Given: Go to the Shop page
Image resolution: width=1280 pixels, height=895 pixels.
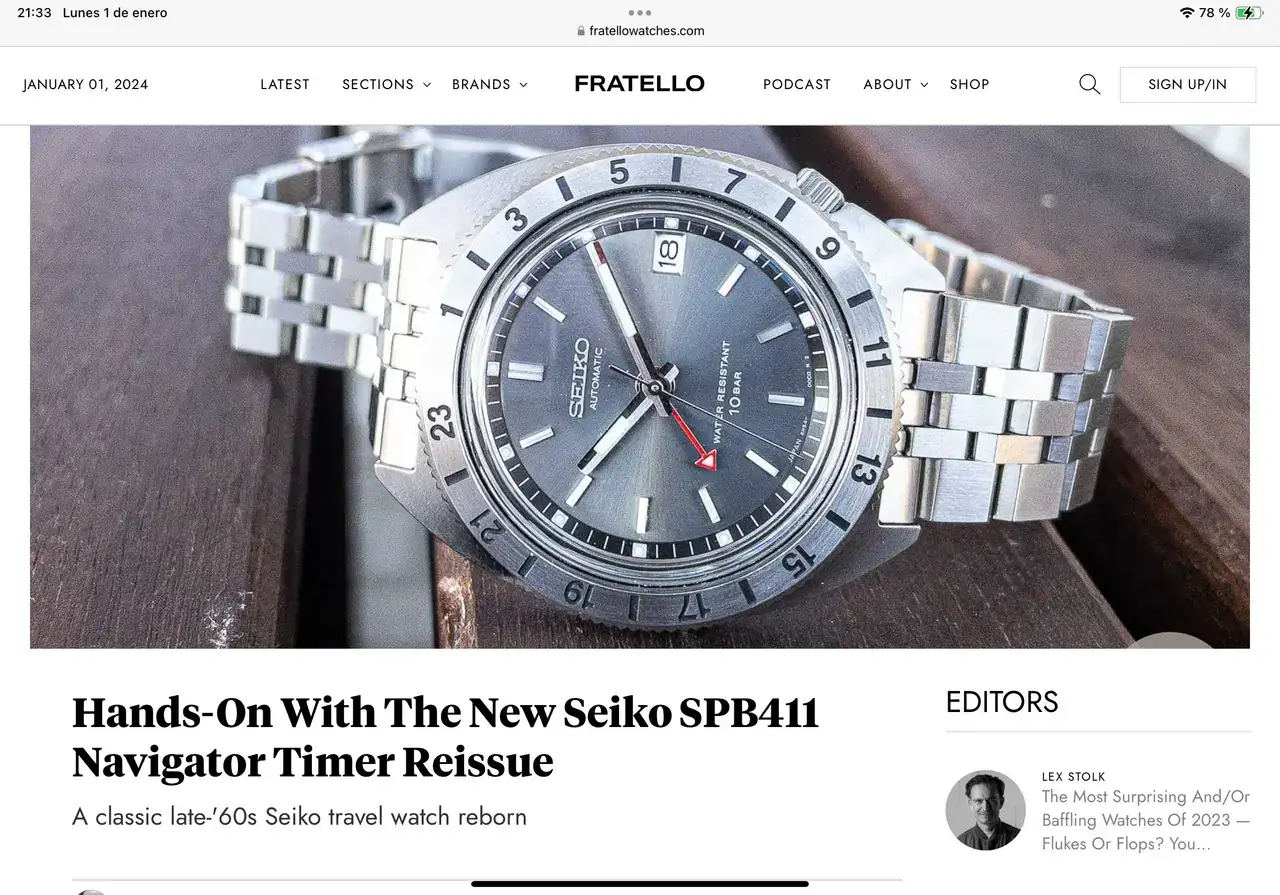Looking at the screenshot, I should coord(969,84).
